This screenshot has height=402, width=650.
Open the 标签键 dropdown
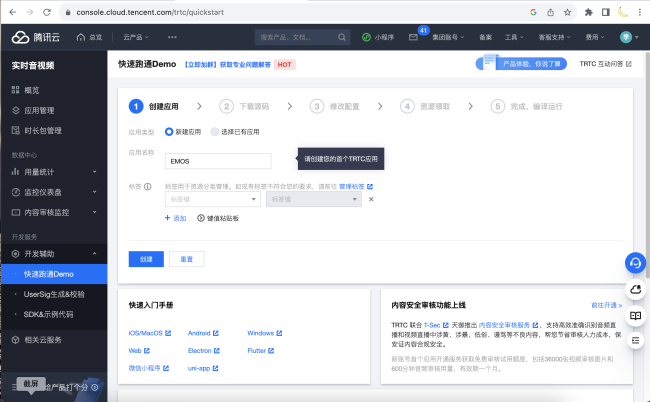pos(213,199)
